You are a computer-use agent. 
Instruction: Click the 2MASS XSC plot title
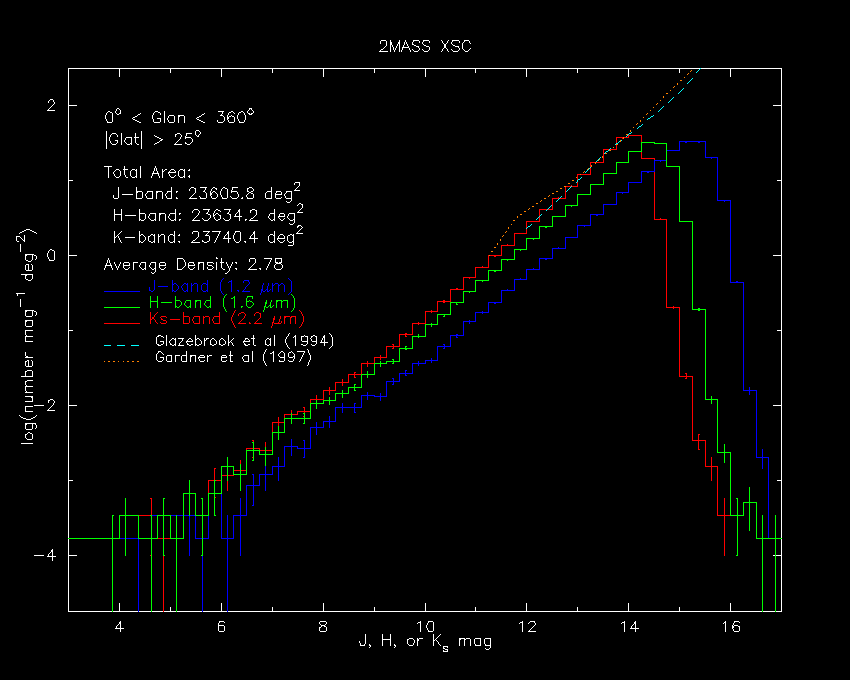point(425,47)
